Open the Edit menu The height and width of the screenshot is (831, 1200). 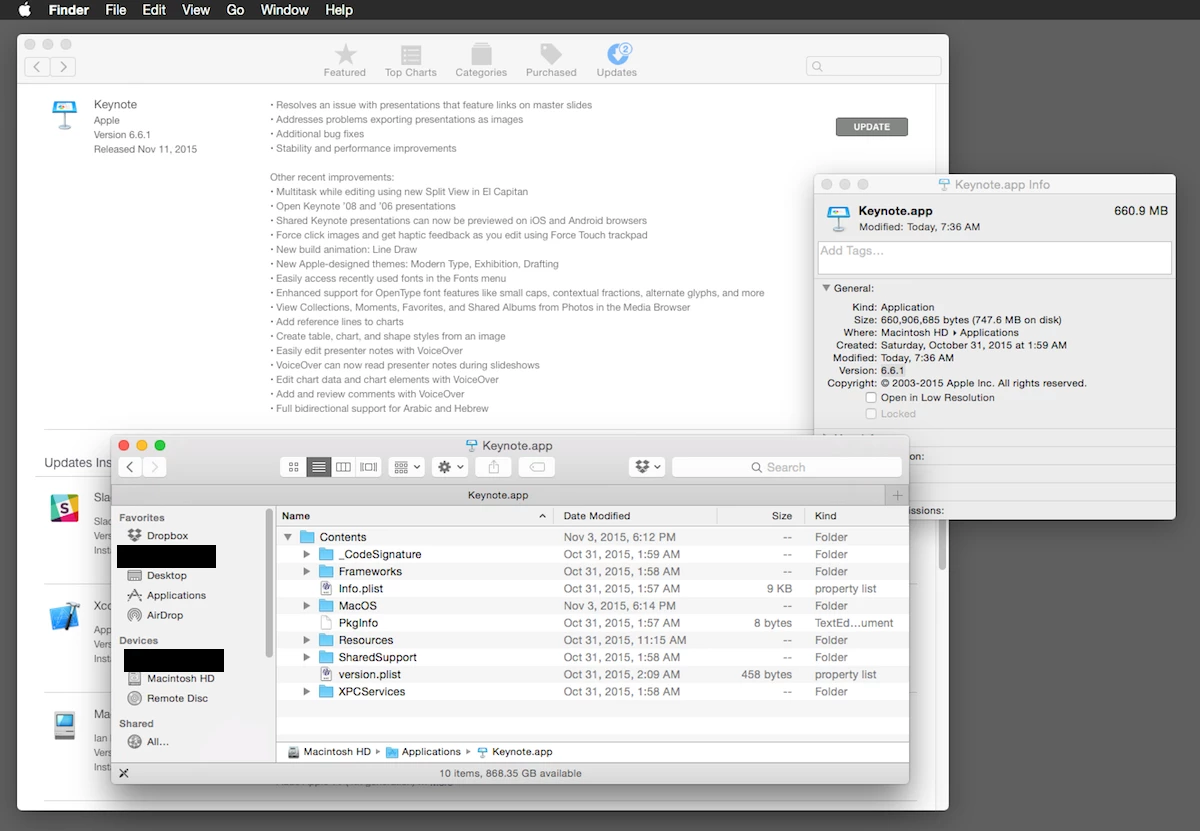[154, 10]
